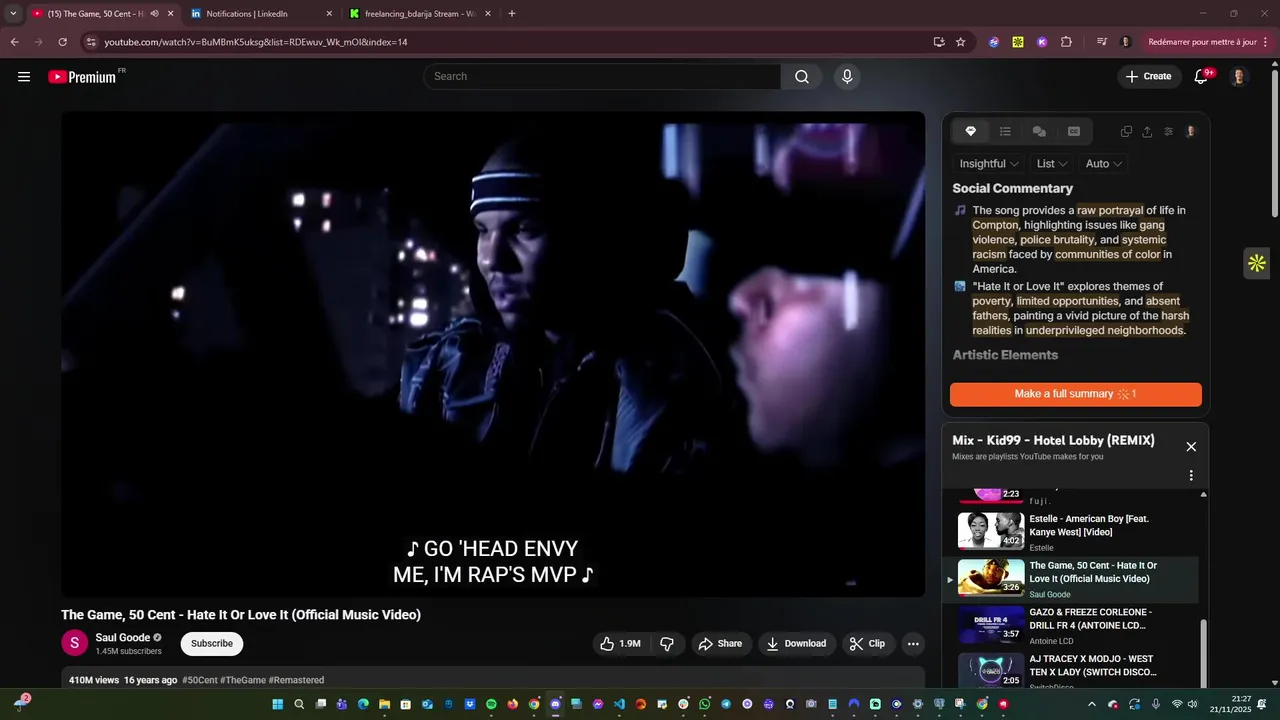Open summary panel settings sliders icon
This screenshot has width=1280, height=720.
coord(1168,132)
